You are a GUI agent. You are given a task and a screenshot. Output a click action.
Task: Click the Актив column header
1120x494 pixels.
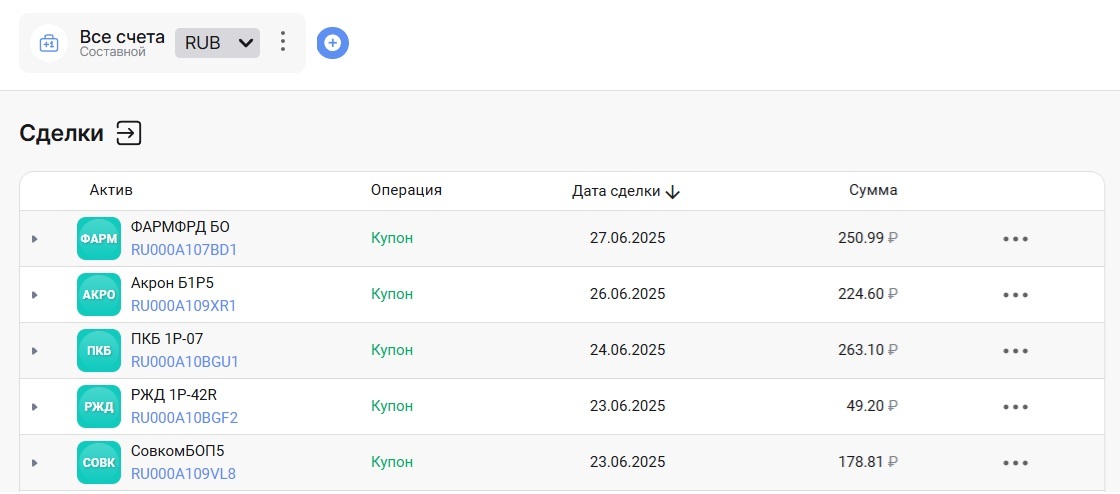tap(111, 190)
